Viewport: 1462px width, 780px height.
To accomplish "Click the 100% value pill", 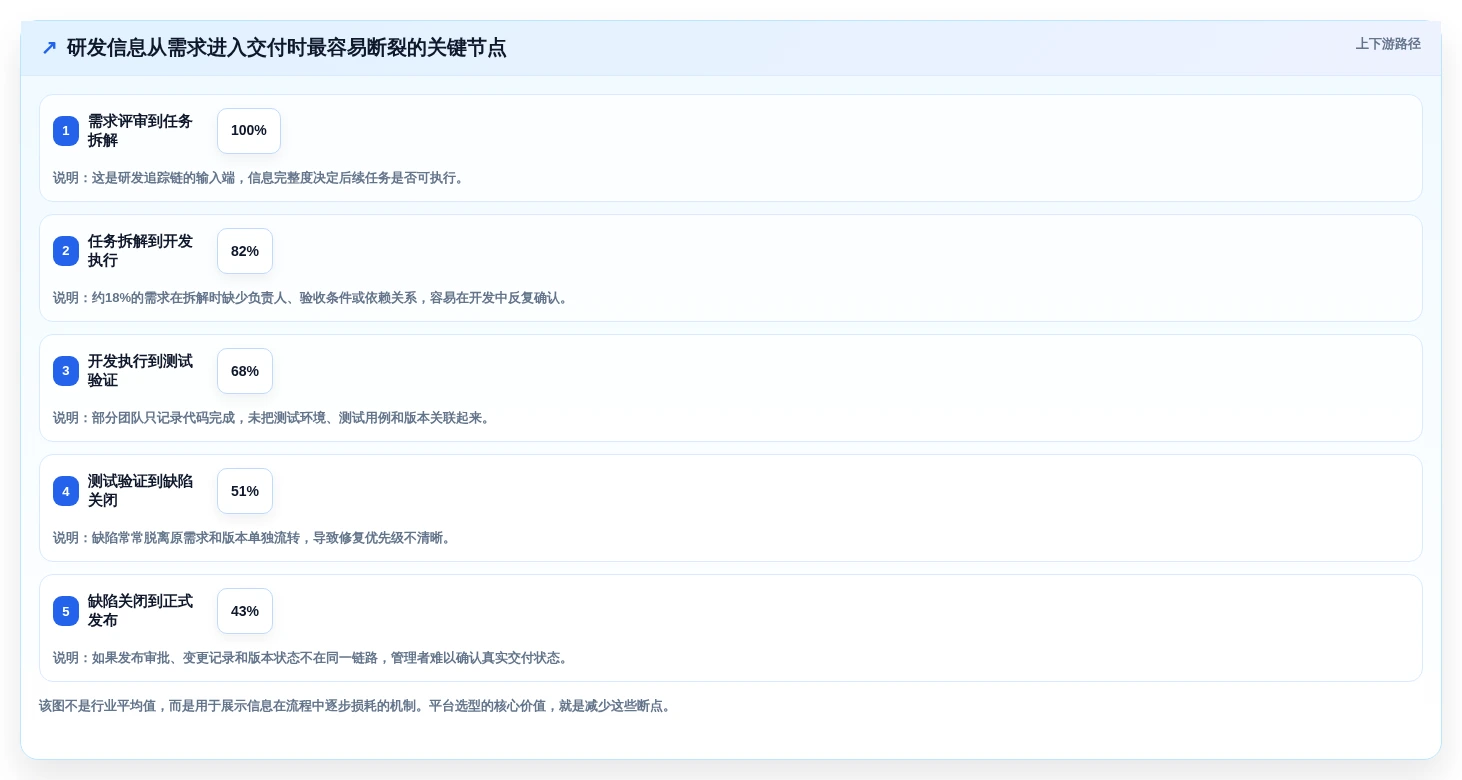I will coord(249,131).
